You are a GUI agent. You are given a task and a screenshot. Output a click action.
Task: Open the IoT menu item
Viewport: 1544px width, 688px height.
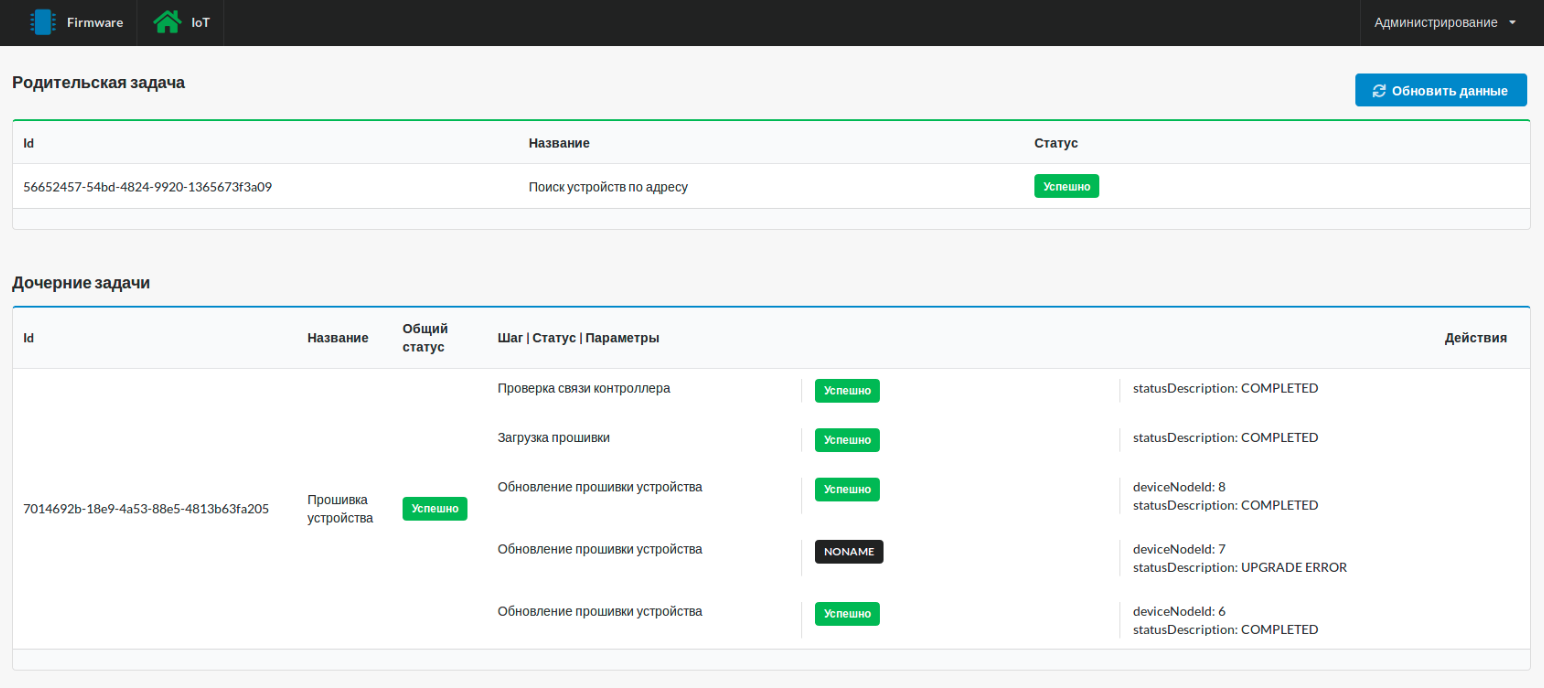[x=200, y=22]
